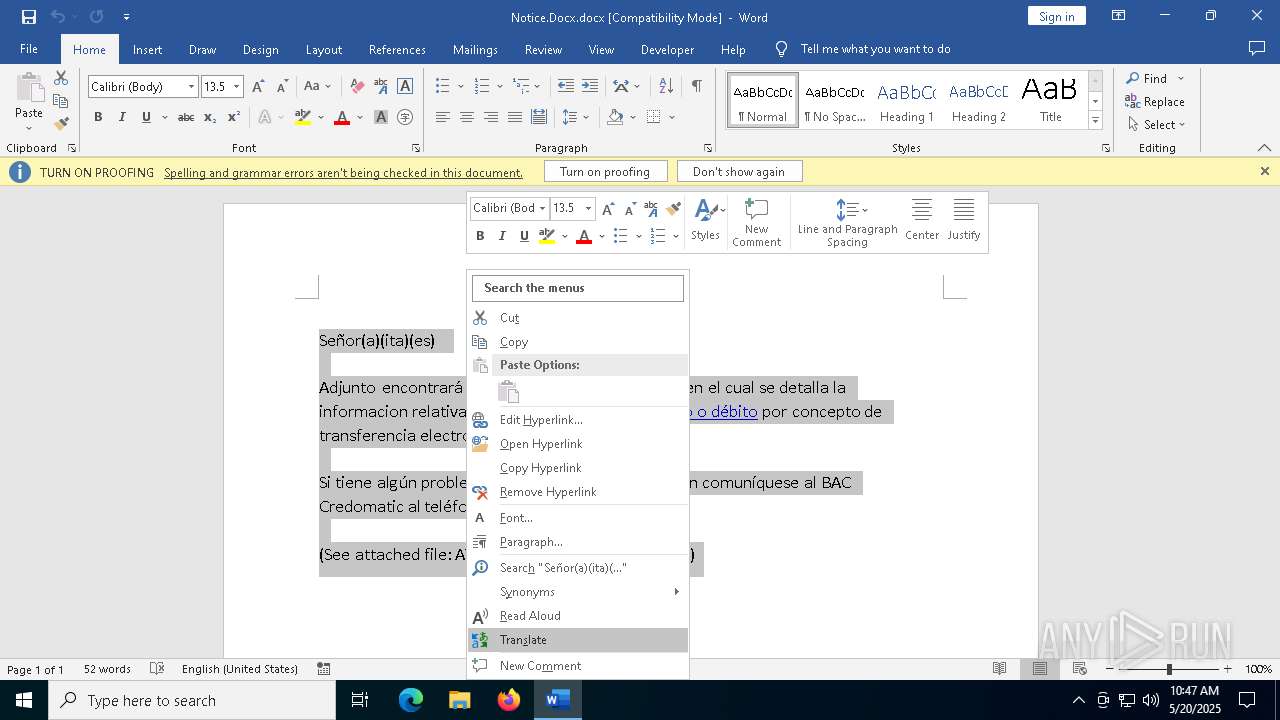This screenshot has width=1280, height=720.
Task: Switch to the Review tab
Action: point(543,49)
